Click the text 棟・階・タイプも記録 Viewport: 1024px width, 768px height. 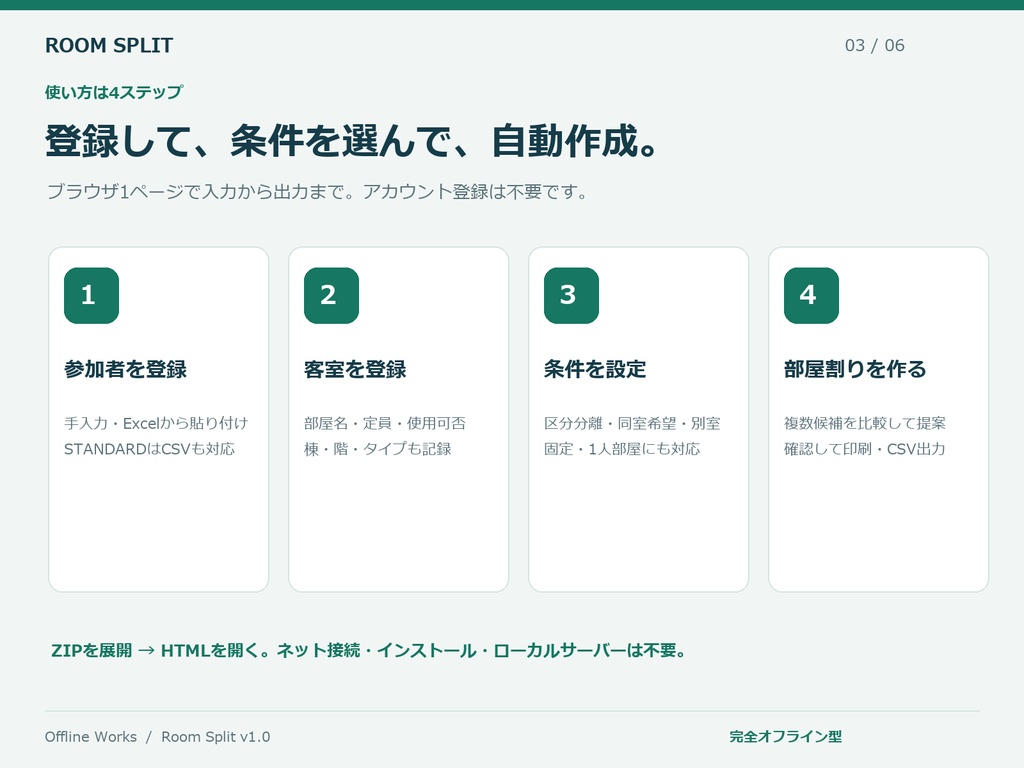click(377, 449)
